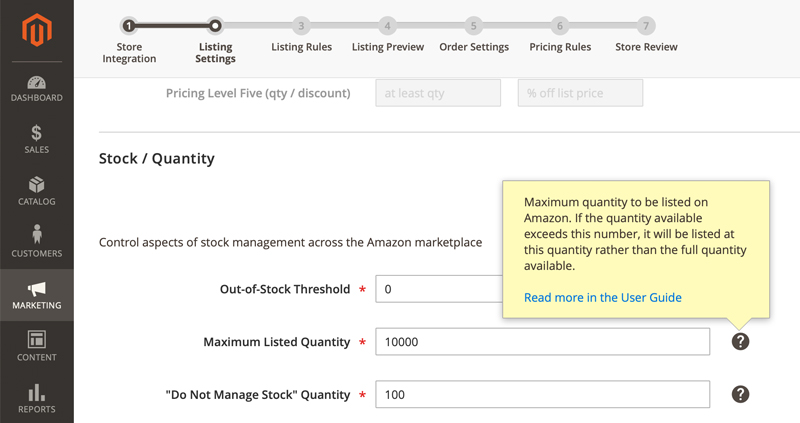Jump to step 5 Order Settings
The image size is (800, 423).
(473, 26)
